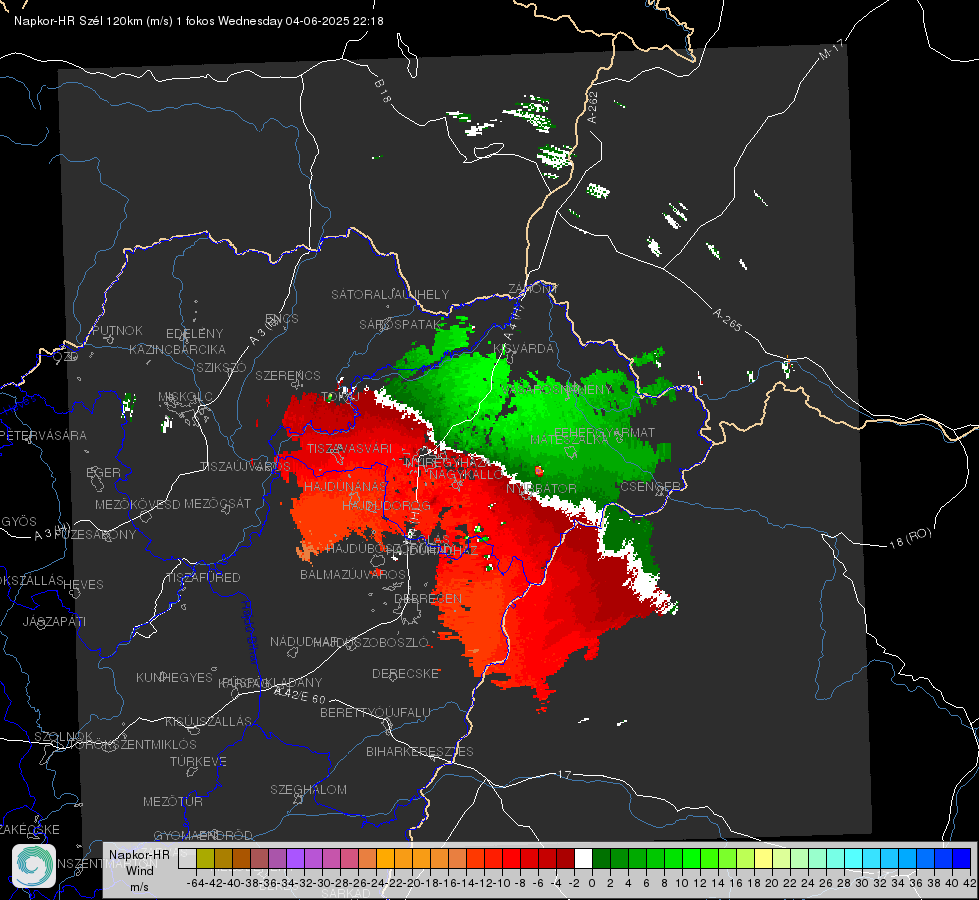
Task: Click the KAZINCBARCIKA label
Action: tap(177, 350)
